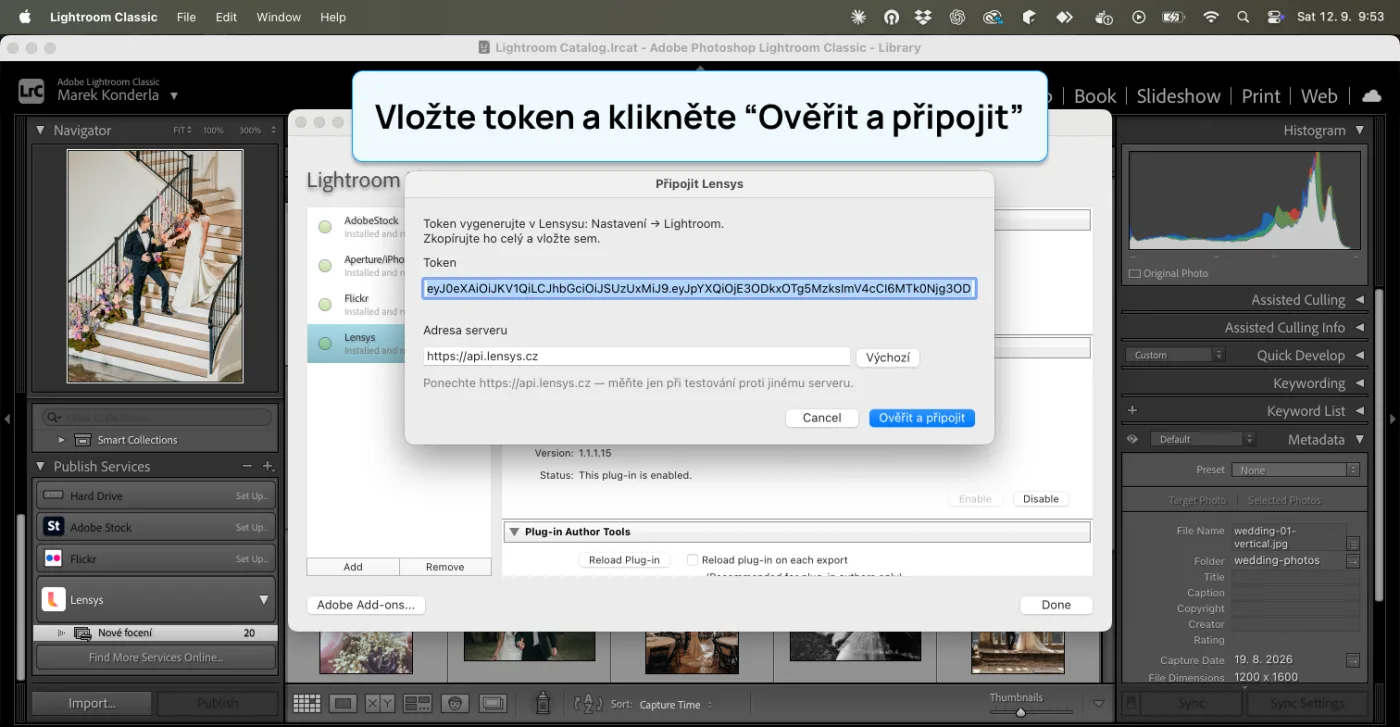Click the Token input field

tap(699, 289)
